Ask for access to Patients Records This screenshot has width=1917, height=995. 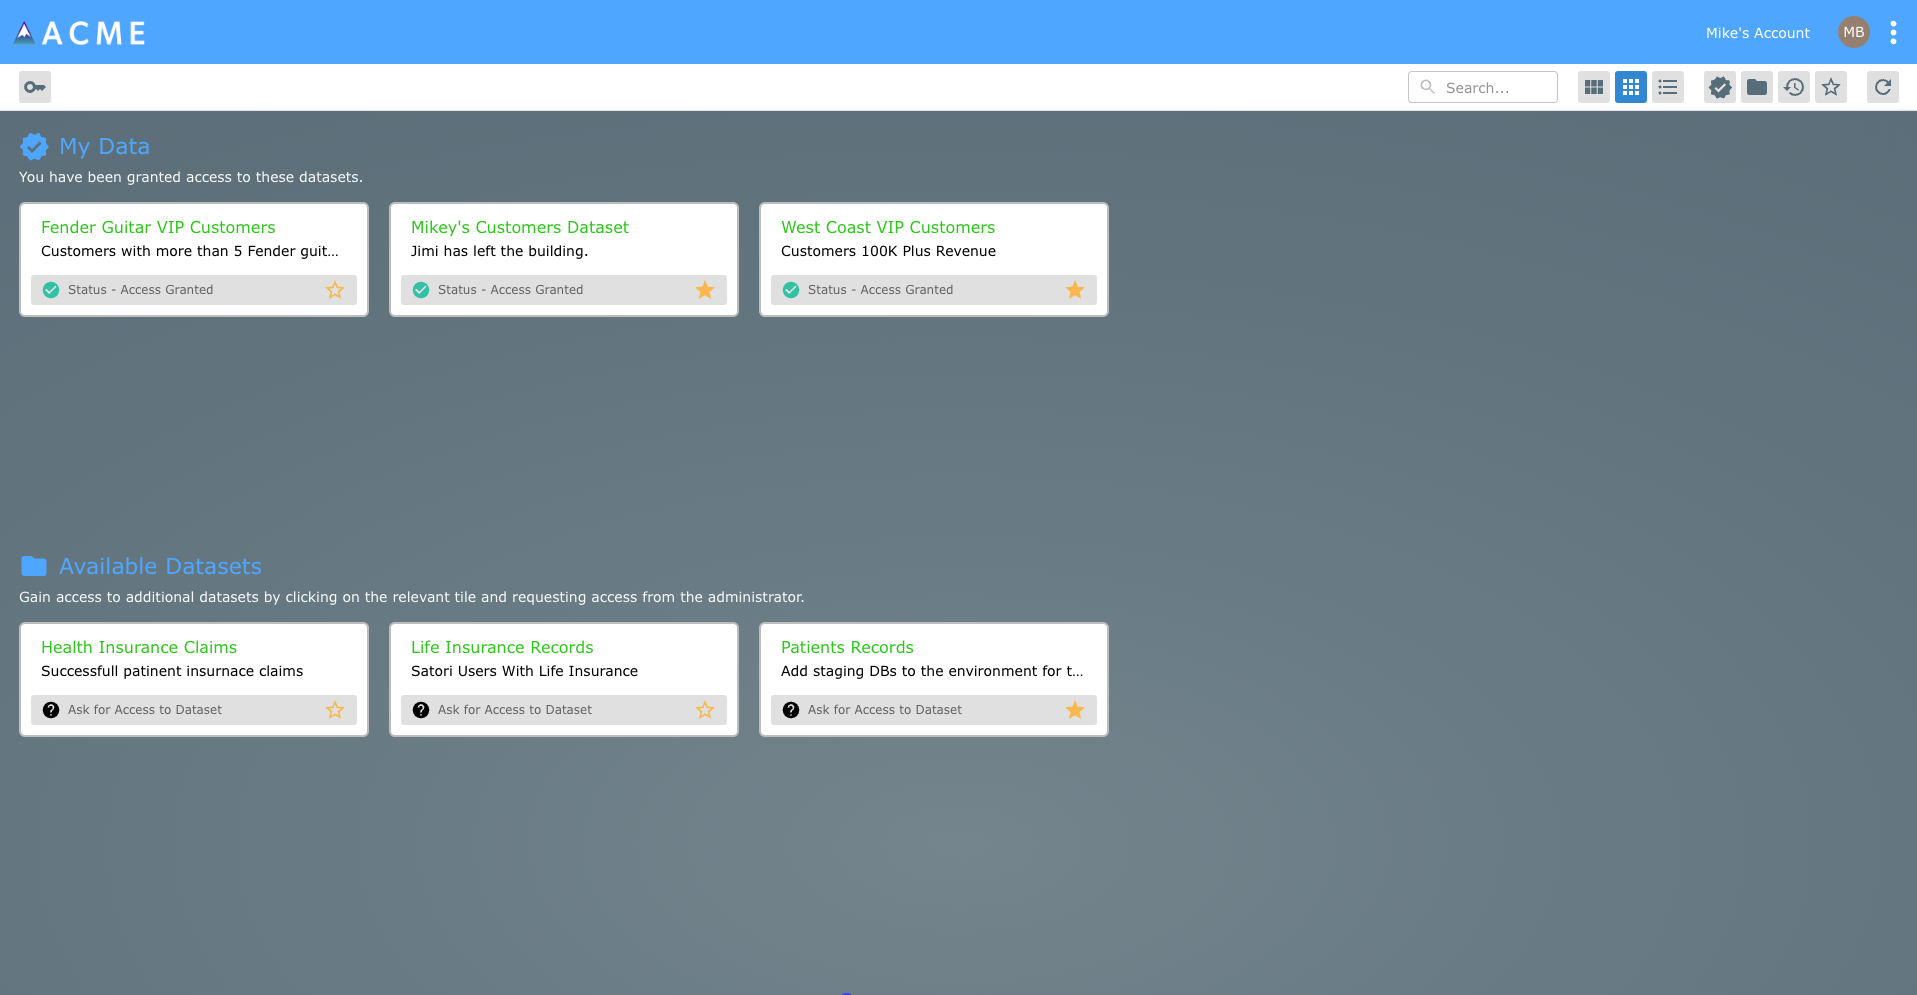tap(885, 710)
